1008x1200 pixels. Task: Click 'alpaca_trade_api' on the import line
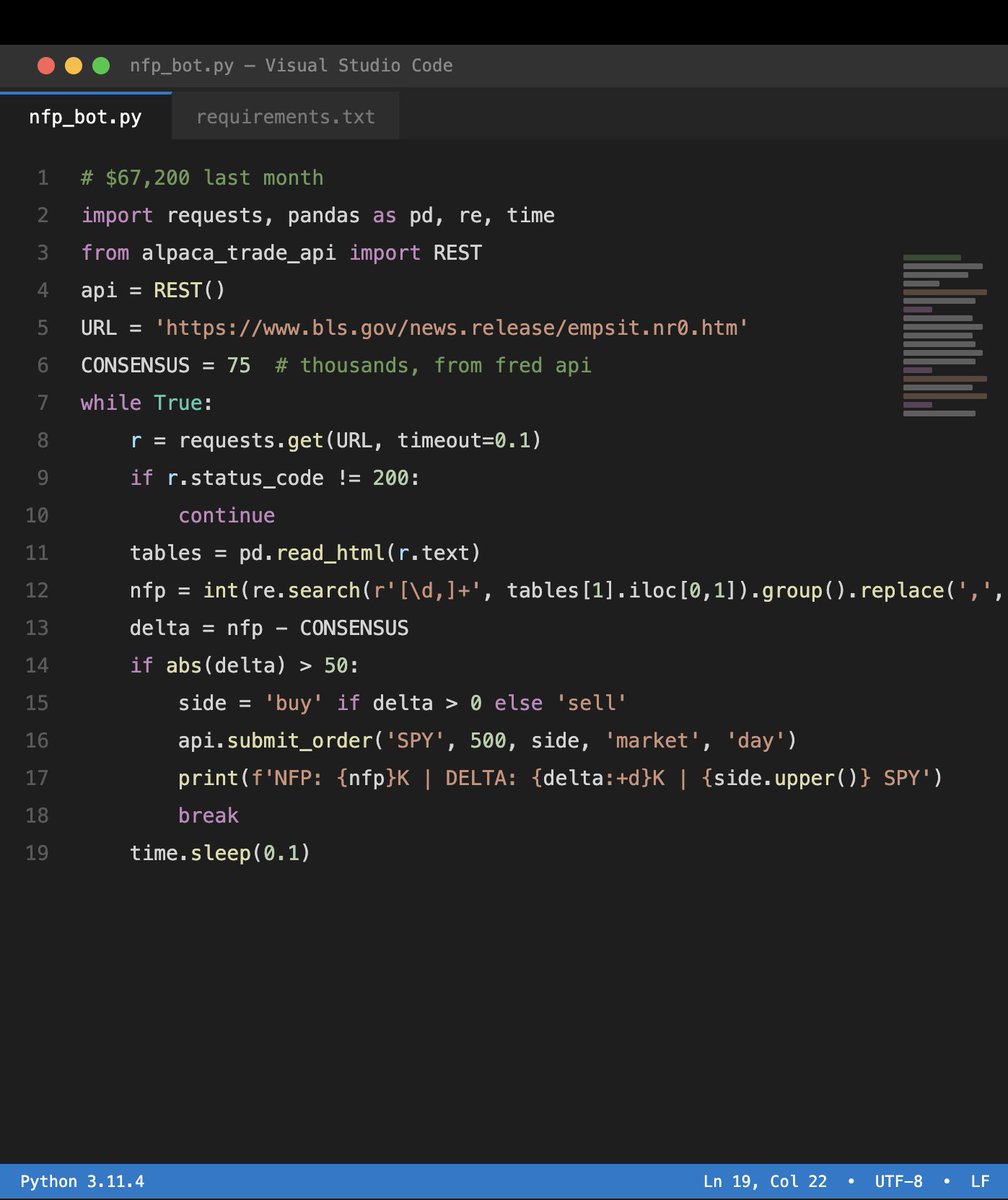click(239, 253)
